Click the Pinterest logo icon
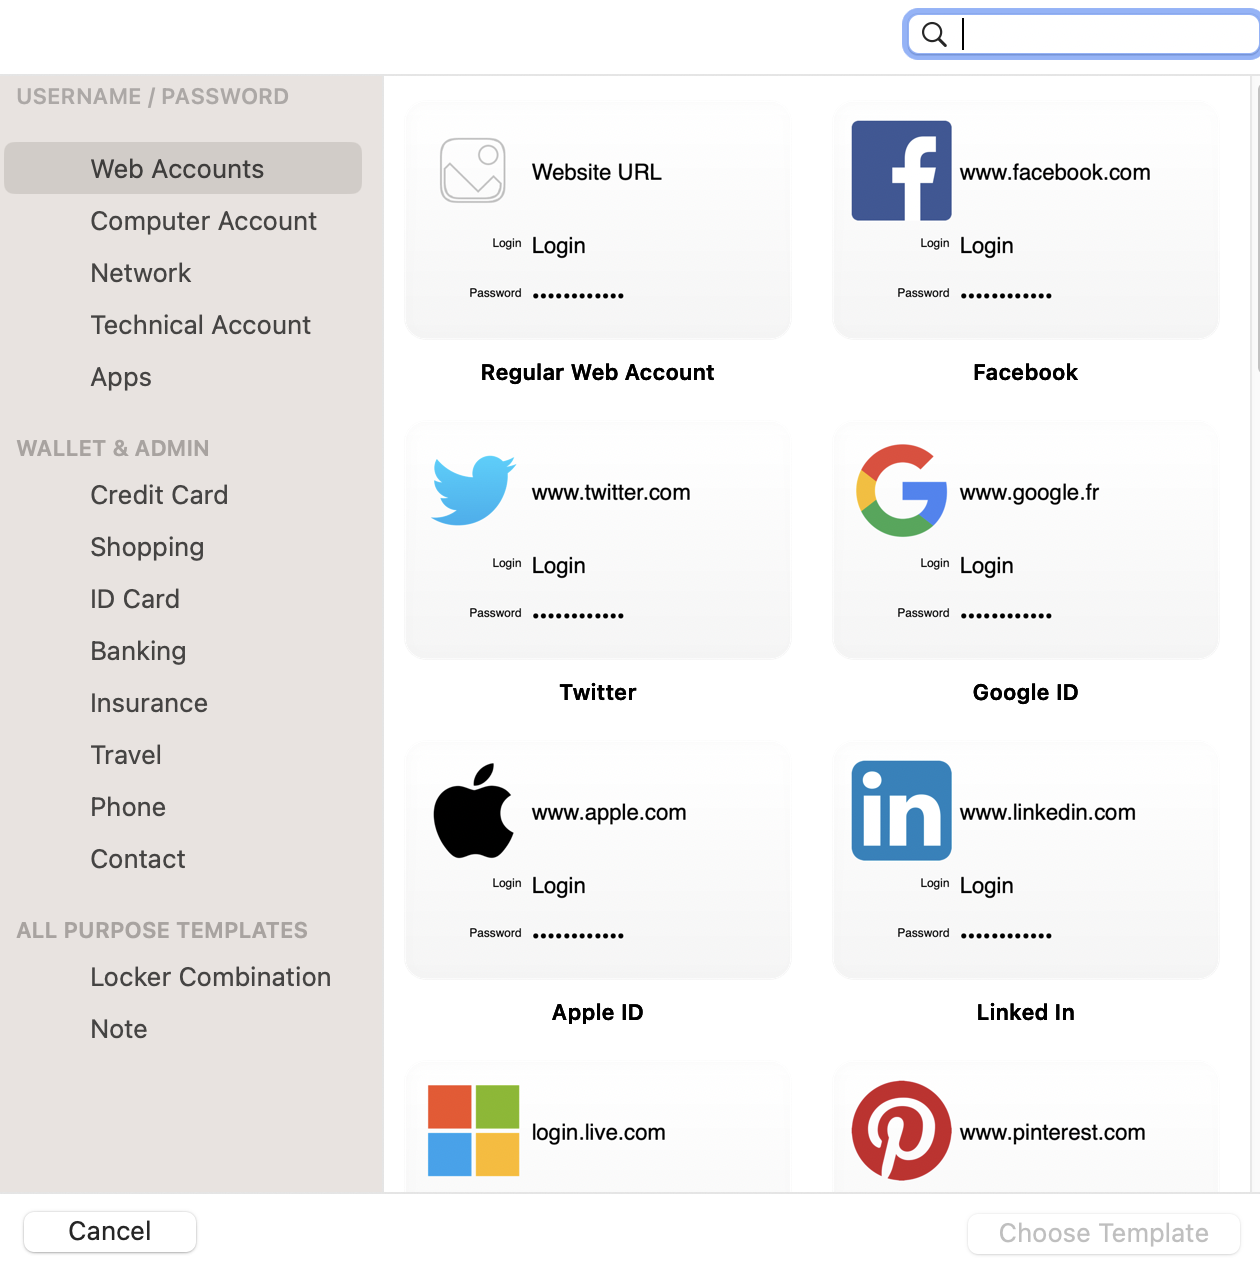Image resolution: width=1260 pixels, height=1270 pixels. (901, 1131)
